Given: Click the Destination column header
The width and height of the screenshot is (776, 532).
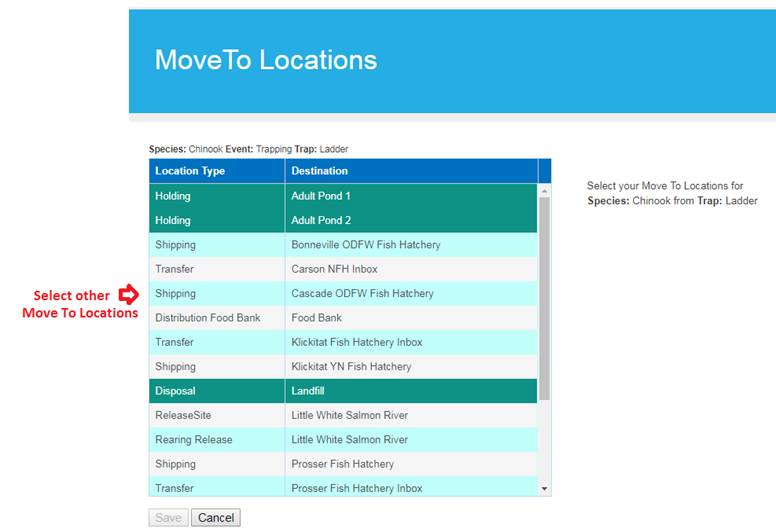Looking at the screenshot, I should pos(411,171).
